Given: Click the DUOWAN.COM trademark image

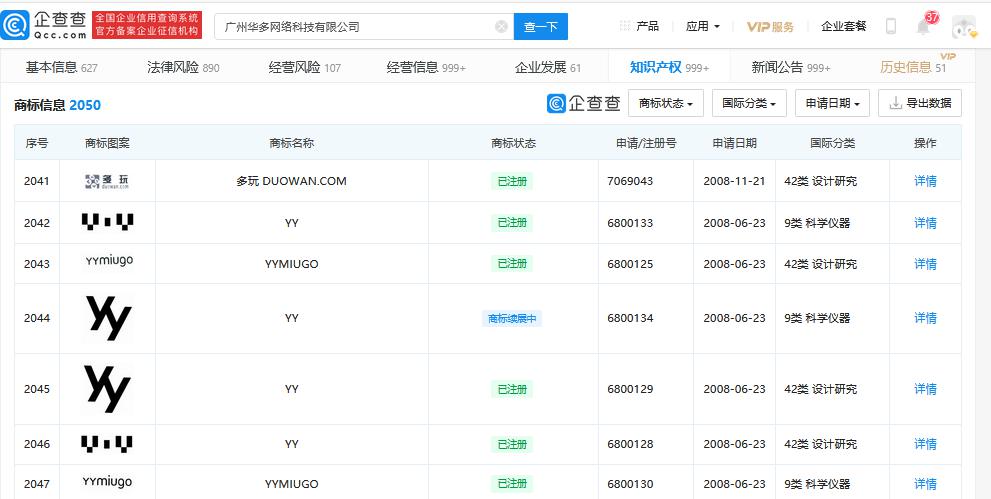Looking at the screenshot, I should coord(107,181).
